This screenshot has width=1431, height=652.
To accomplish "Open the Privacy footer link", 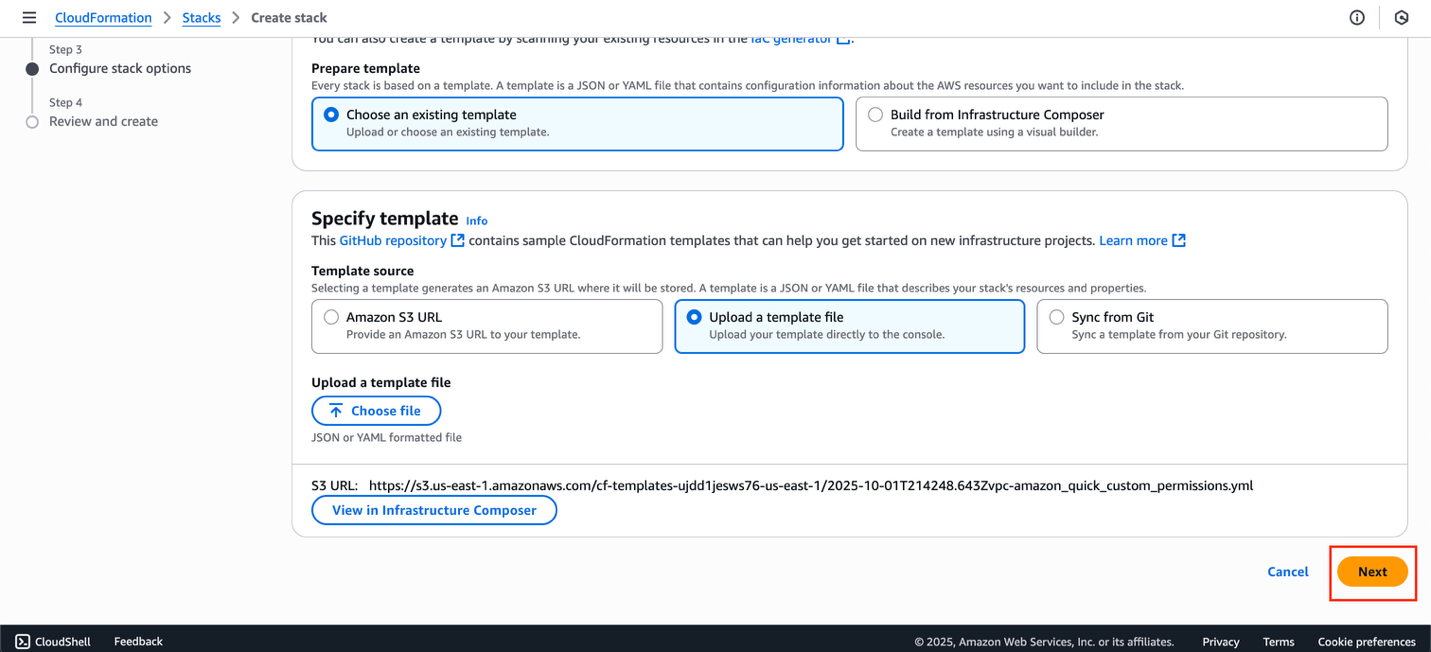I will coord(1221,642).
